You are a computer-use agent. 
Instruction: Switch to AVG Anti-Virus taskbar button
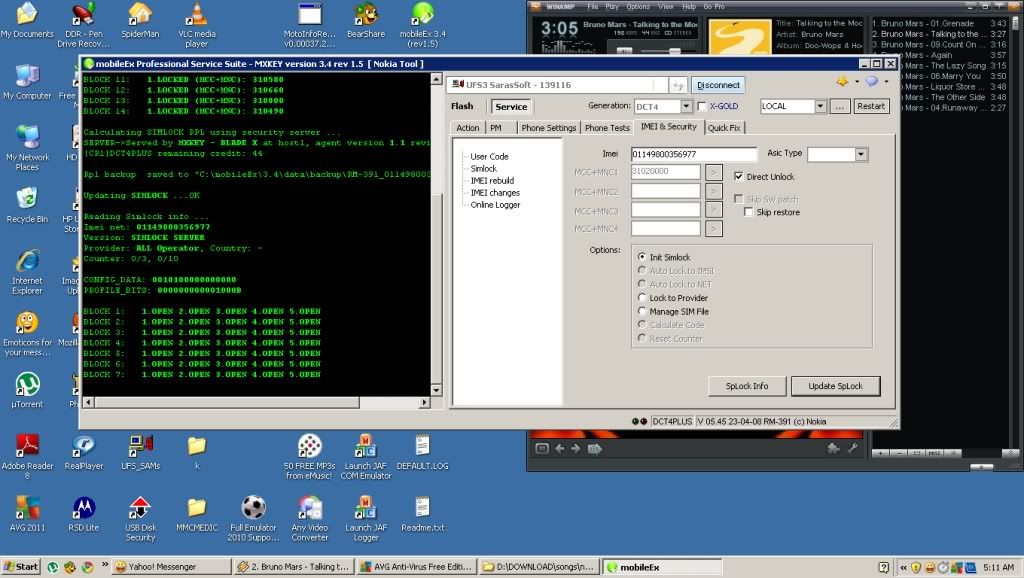point(416,567)
